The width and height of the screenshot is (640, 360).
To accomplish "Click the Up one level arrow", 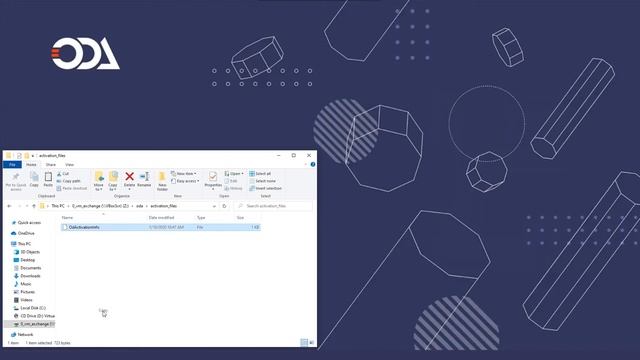I will [x=34, y=206].
